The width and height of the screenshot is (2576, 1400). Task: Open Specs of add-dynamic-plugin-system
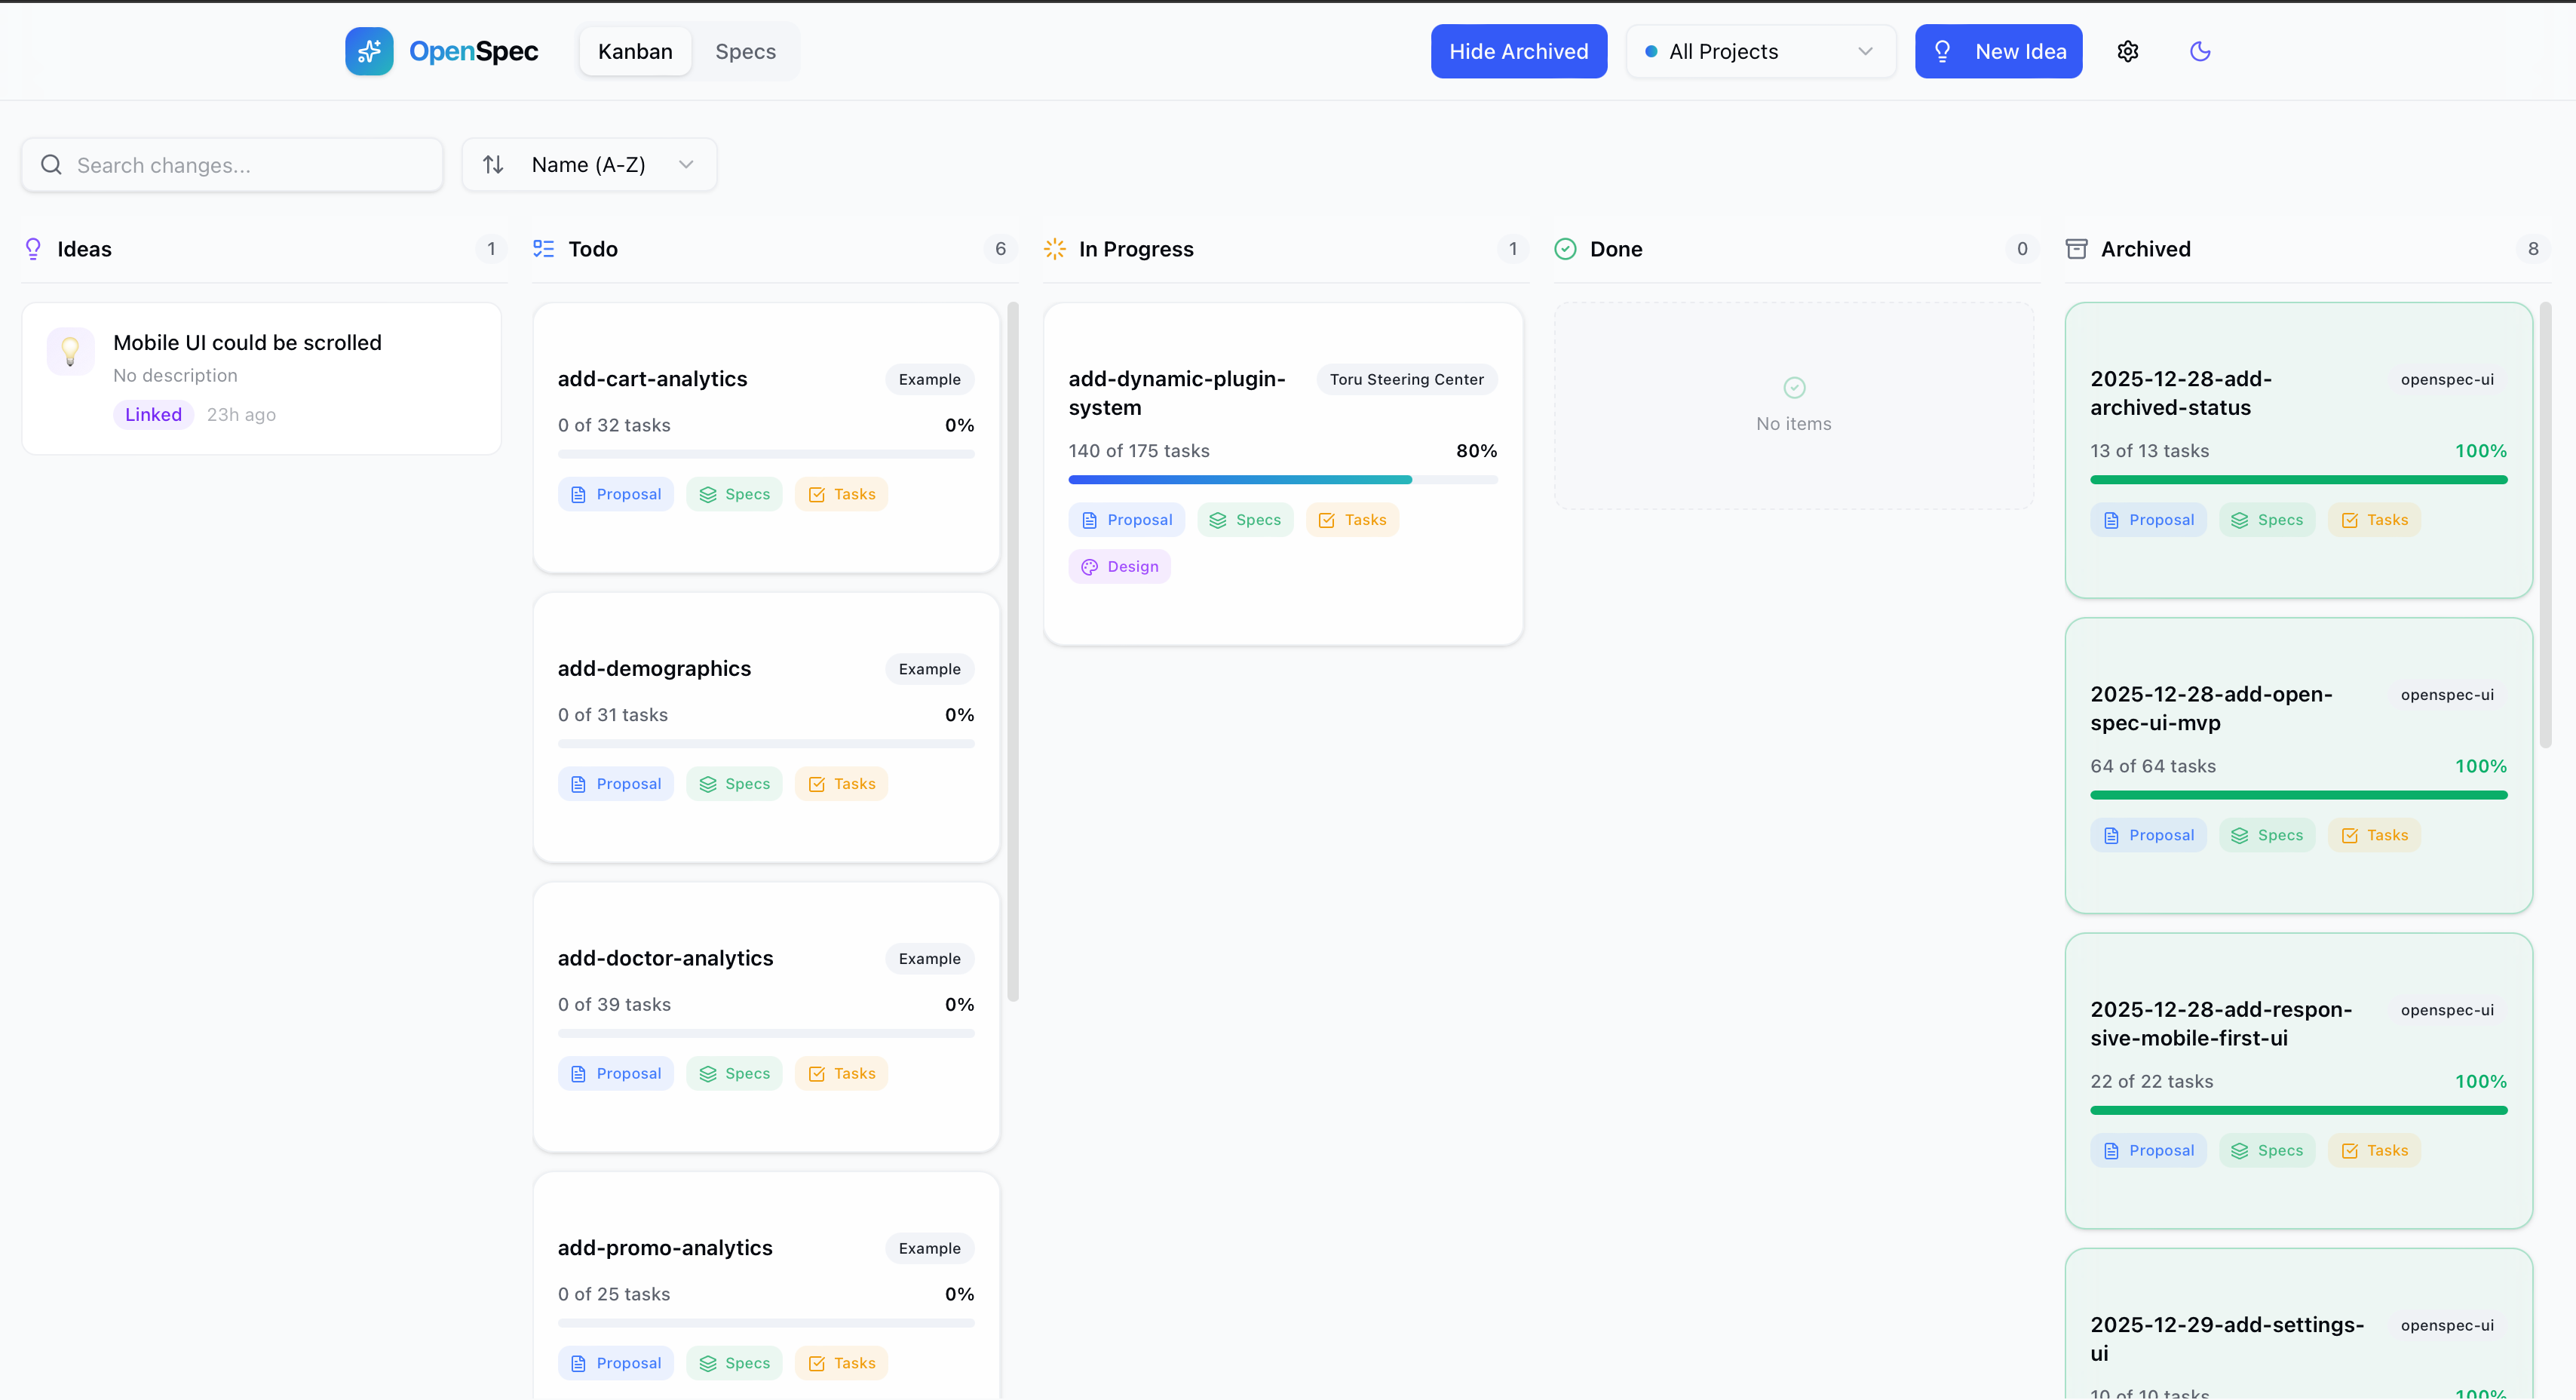click(1245, 520)
